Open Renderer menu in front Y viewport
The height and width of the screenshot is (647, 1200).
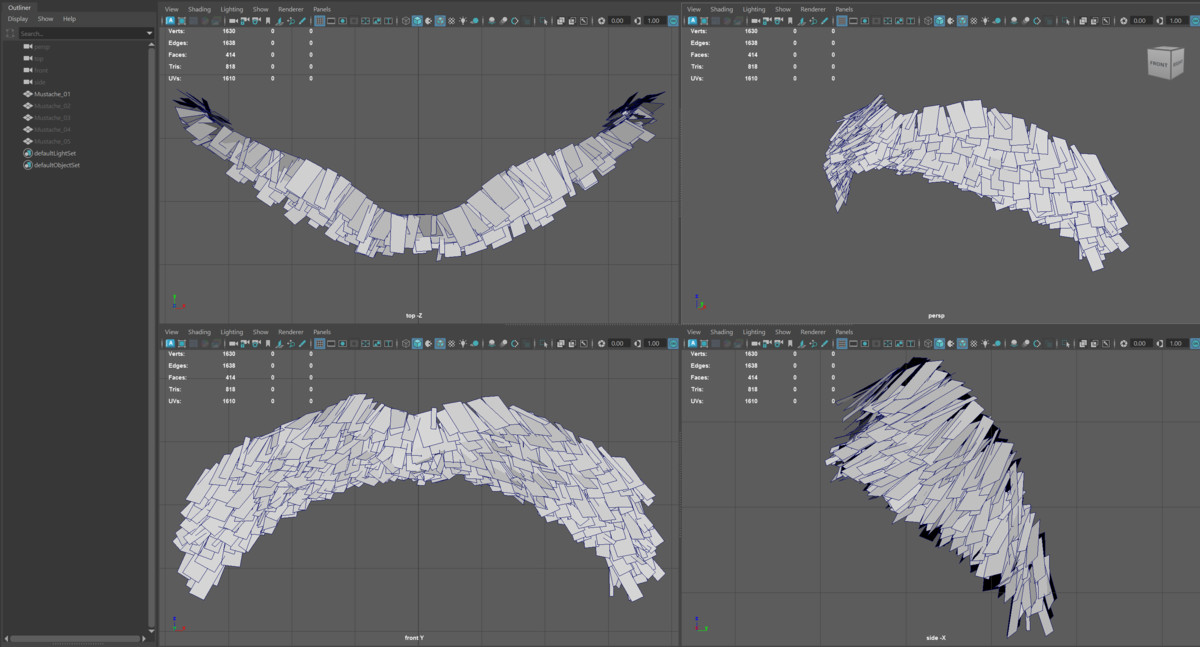(x=290, y=331)
